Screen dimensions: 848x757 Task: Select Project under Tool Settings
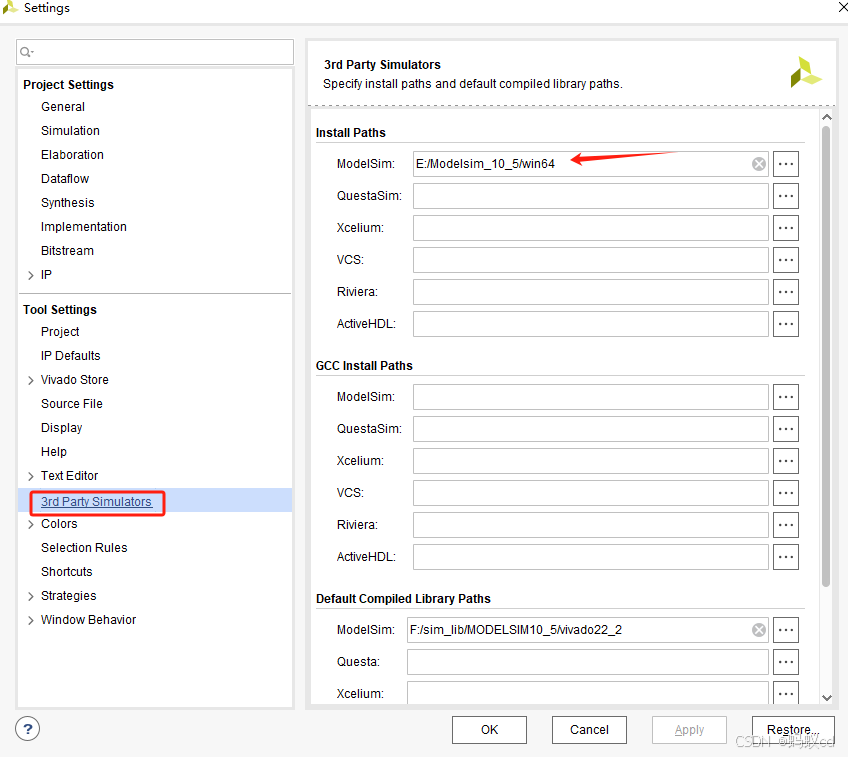click(x=60, y=332)
